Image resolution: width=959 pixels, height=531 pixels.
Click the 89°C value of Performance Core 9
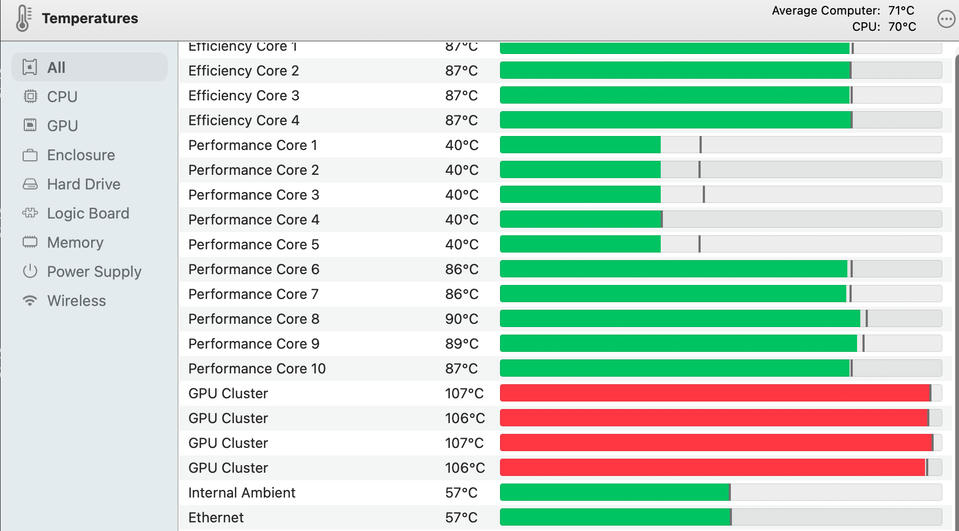(x=462, y=344)
